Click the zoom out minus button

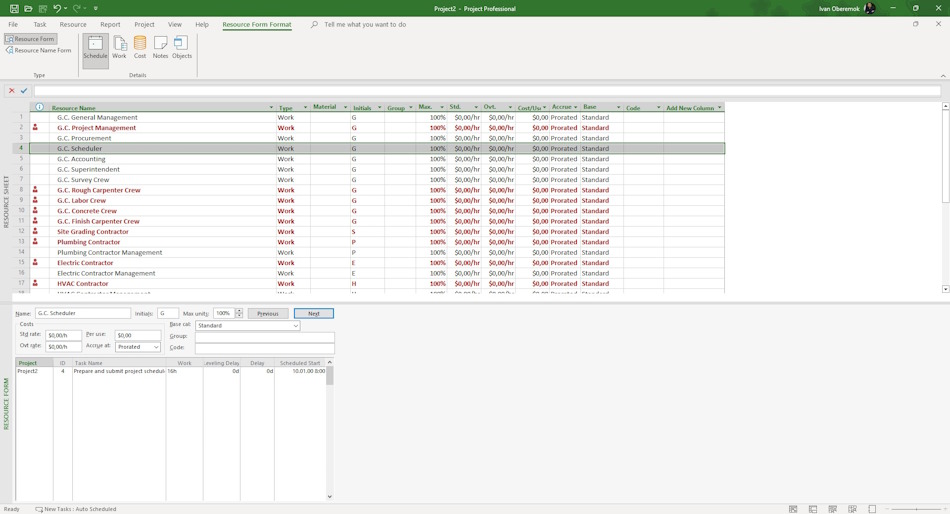click(887, 509)
